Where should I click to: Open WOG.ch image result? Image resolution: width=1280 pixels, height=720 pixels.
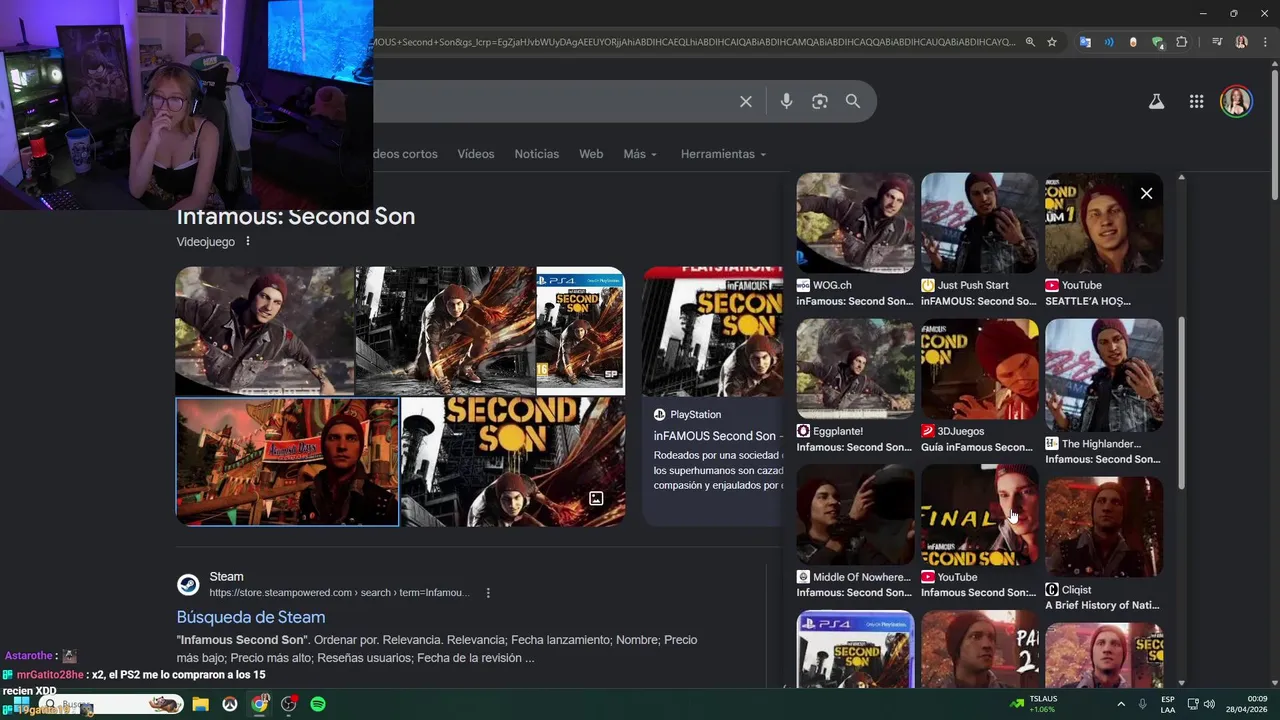[x=855, y=240]
